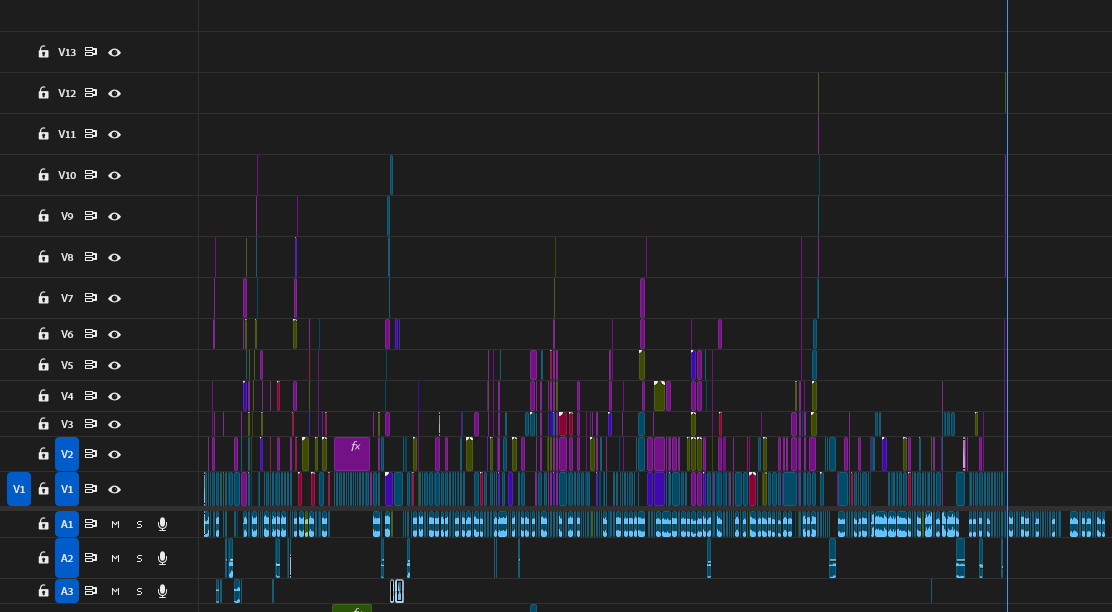The image size is (1112, 612).
Task: Toggle lock on audio track A3
Action: (x=43, y=591)
